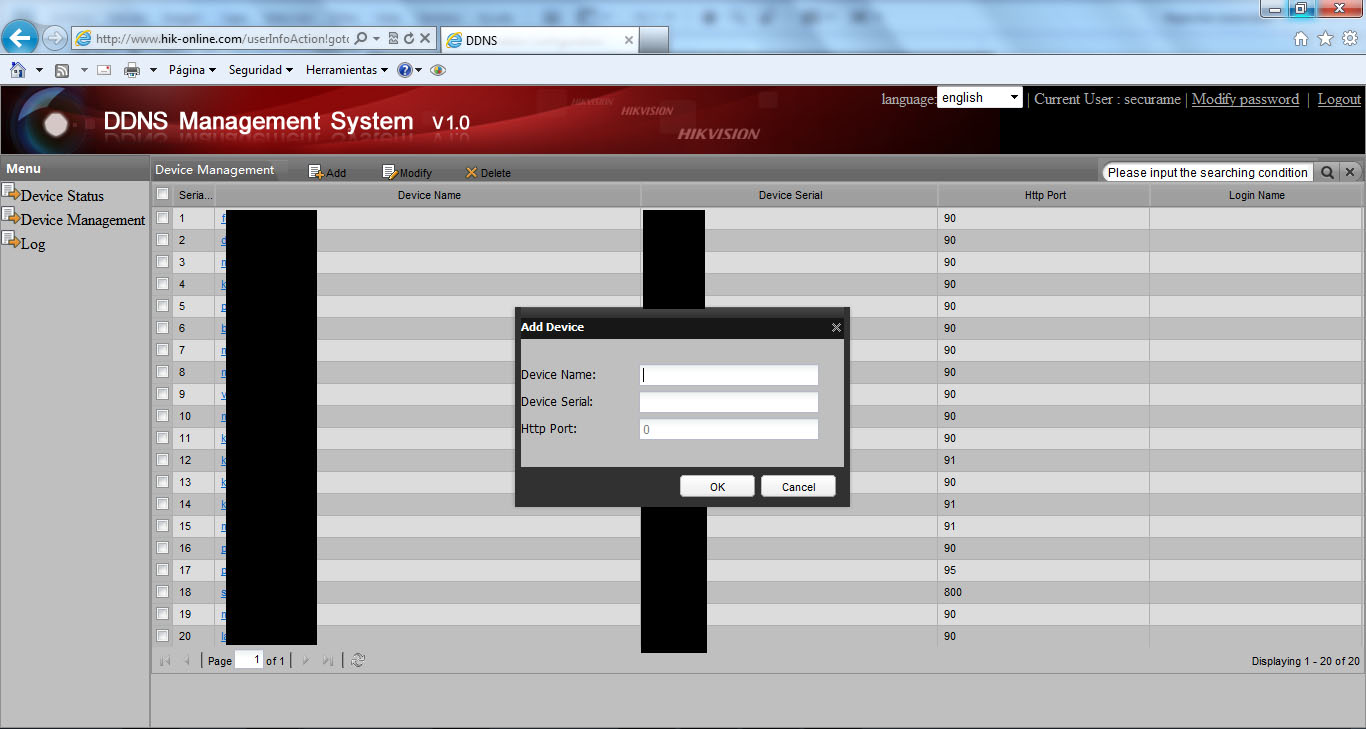Check the row 3 checkbox
Screen dimensions: 1366x729
(x=162, y=261)
